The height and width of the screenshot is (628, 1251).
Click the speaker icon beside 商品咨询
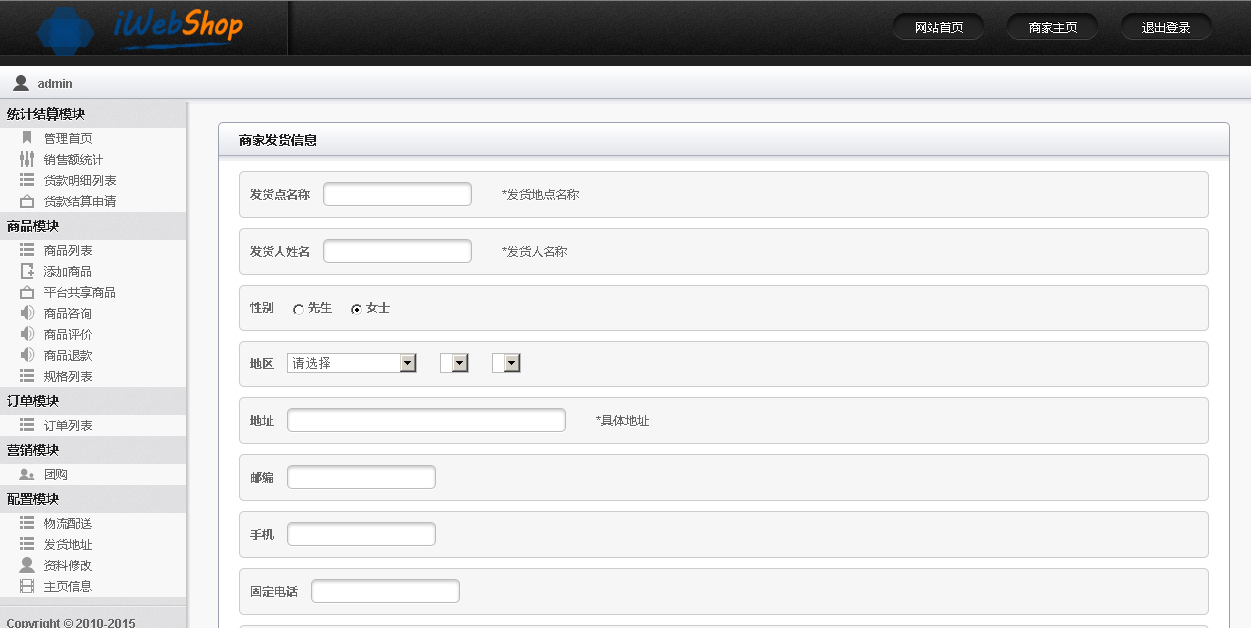[x=27, y=313]
